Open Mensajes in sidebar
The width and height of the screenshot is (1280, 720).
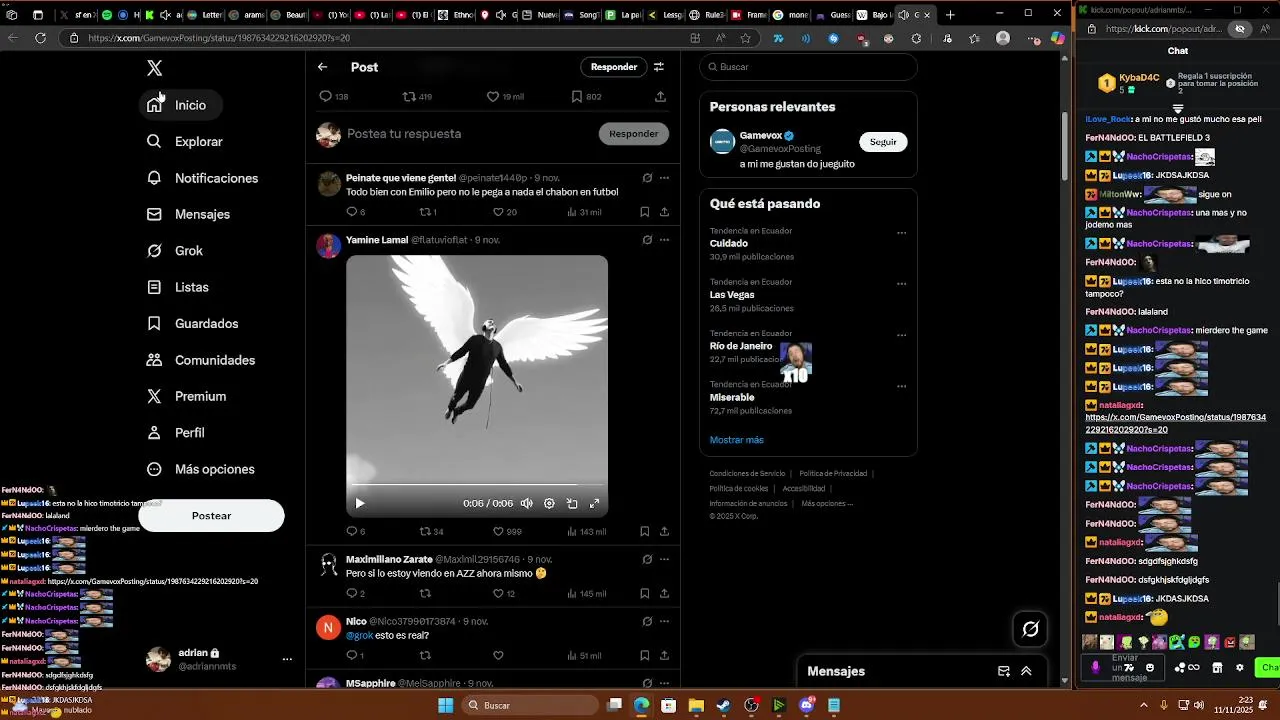189,215
